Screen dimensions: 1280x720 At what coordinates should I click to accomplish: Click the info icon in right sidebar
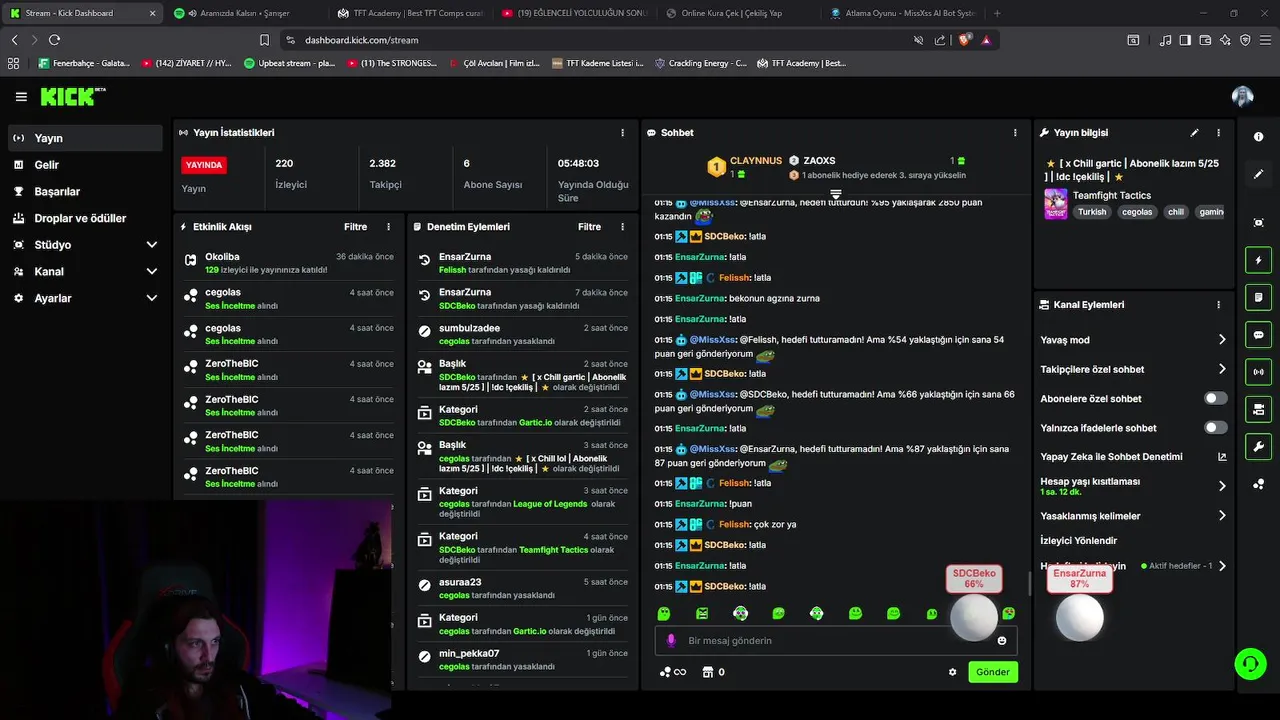[x=1258, y=137]
